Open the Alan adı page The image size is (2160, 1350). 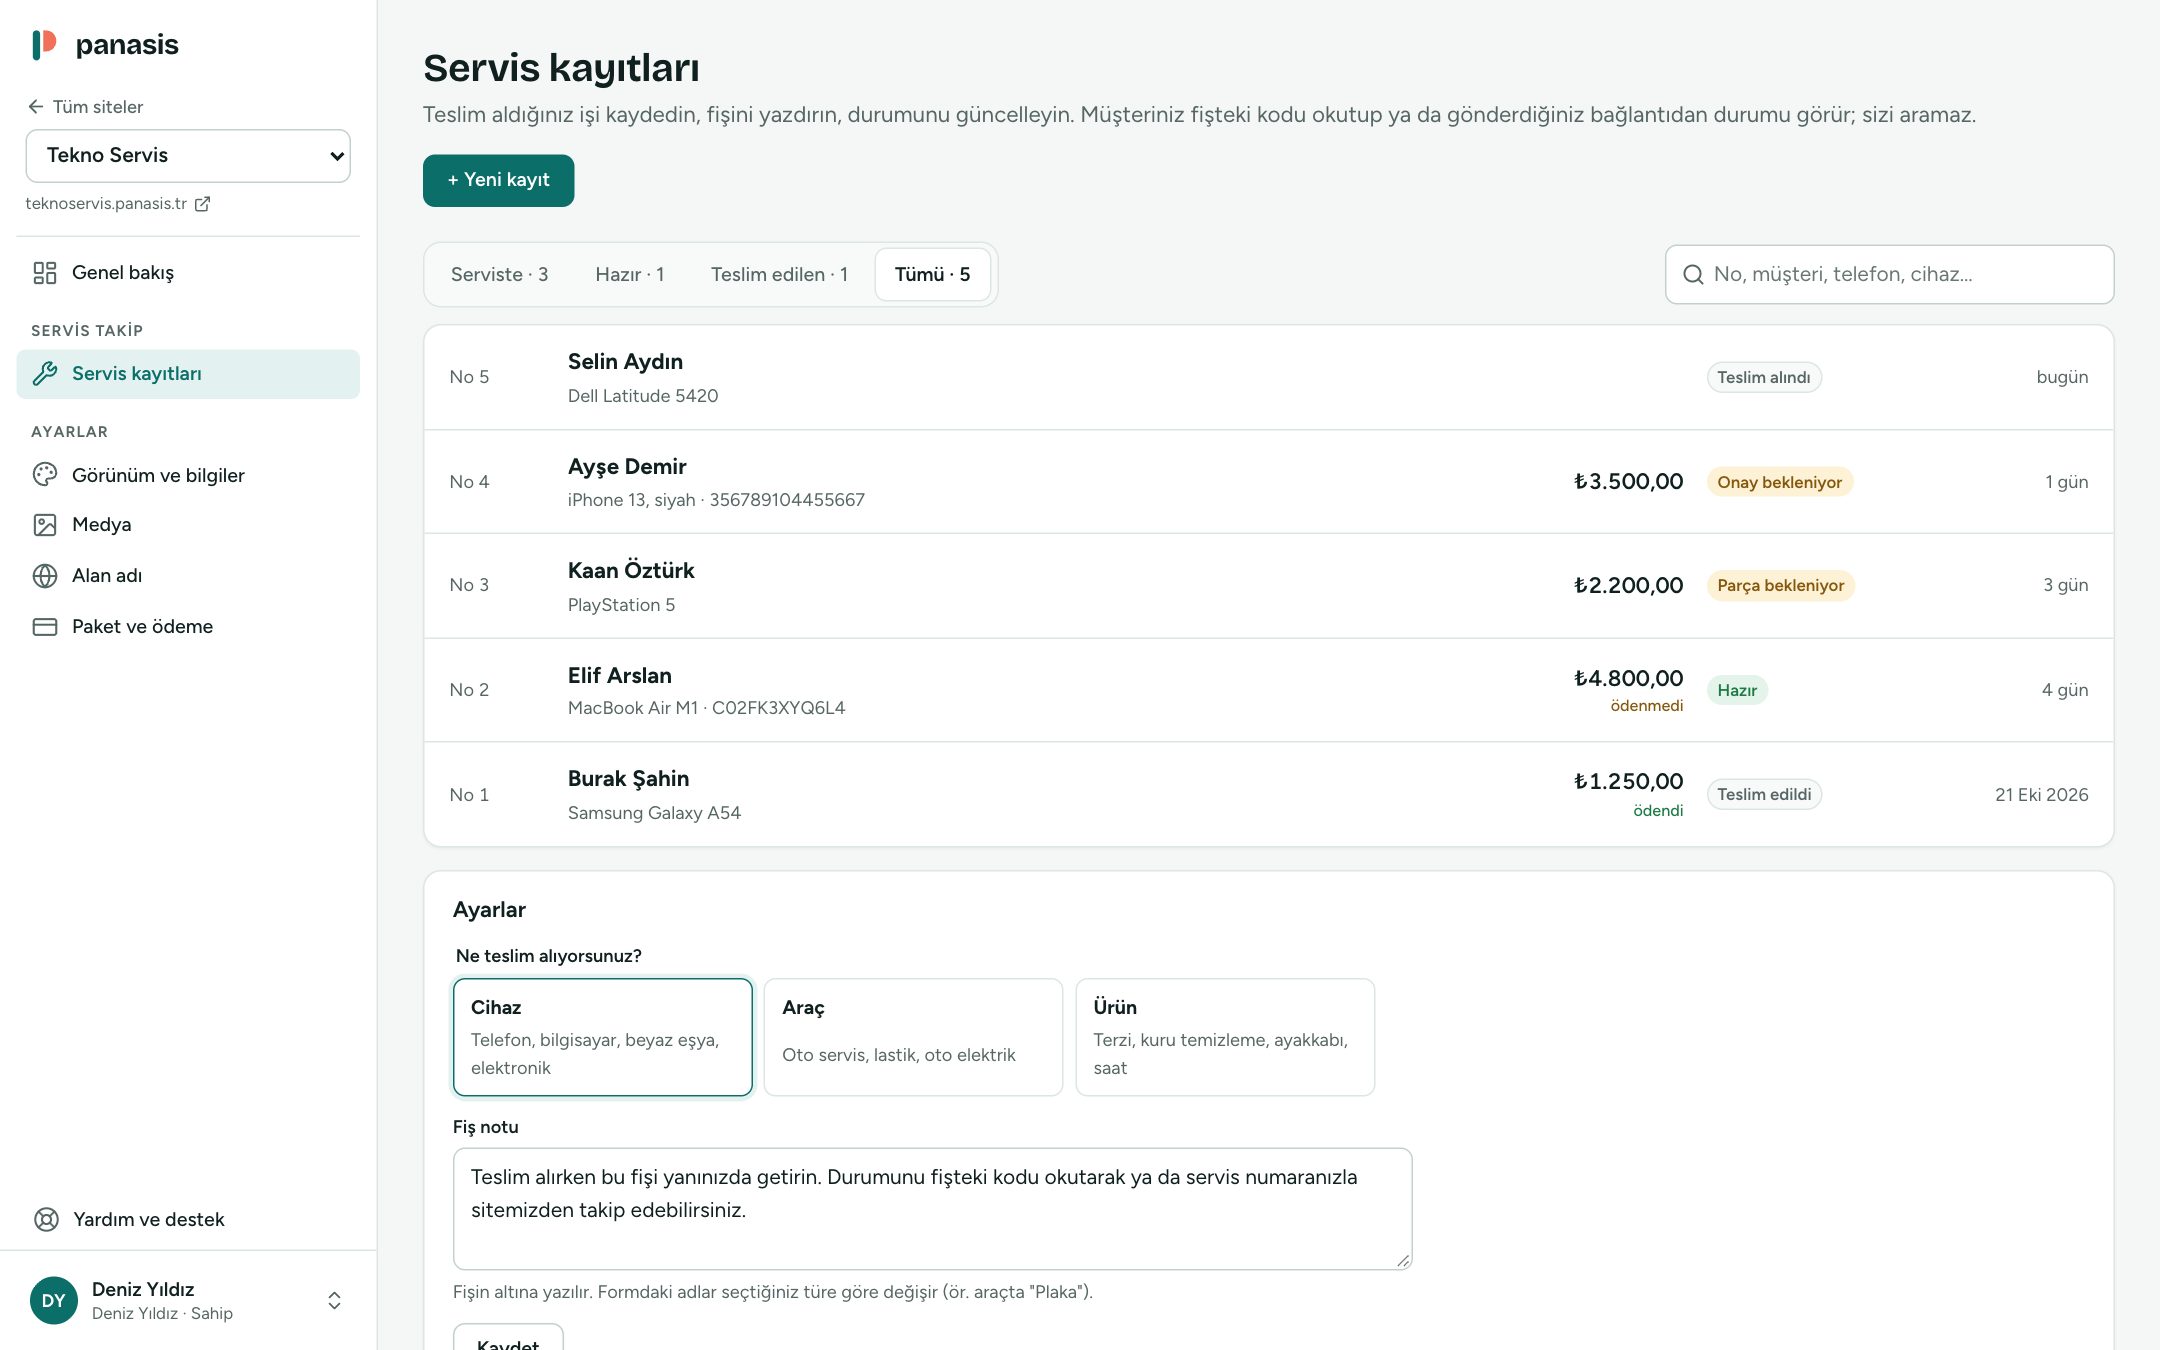pos(188,576)
